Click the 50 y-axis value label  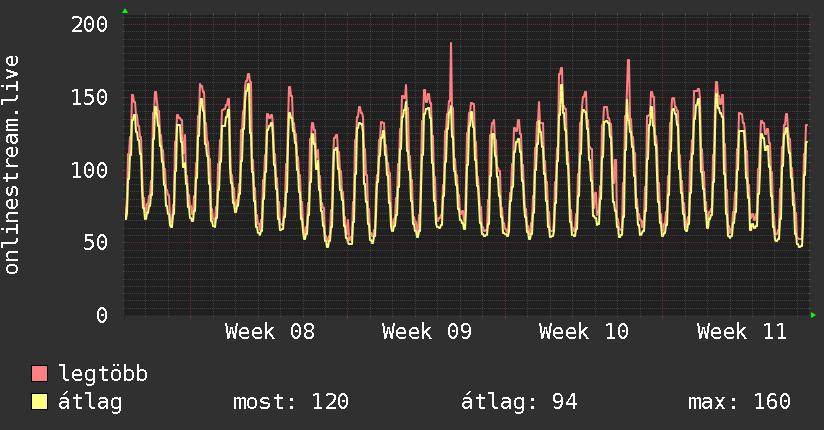coord(96,243)
